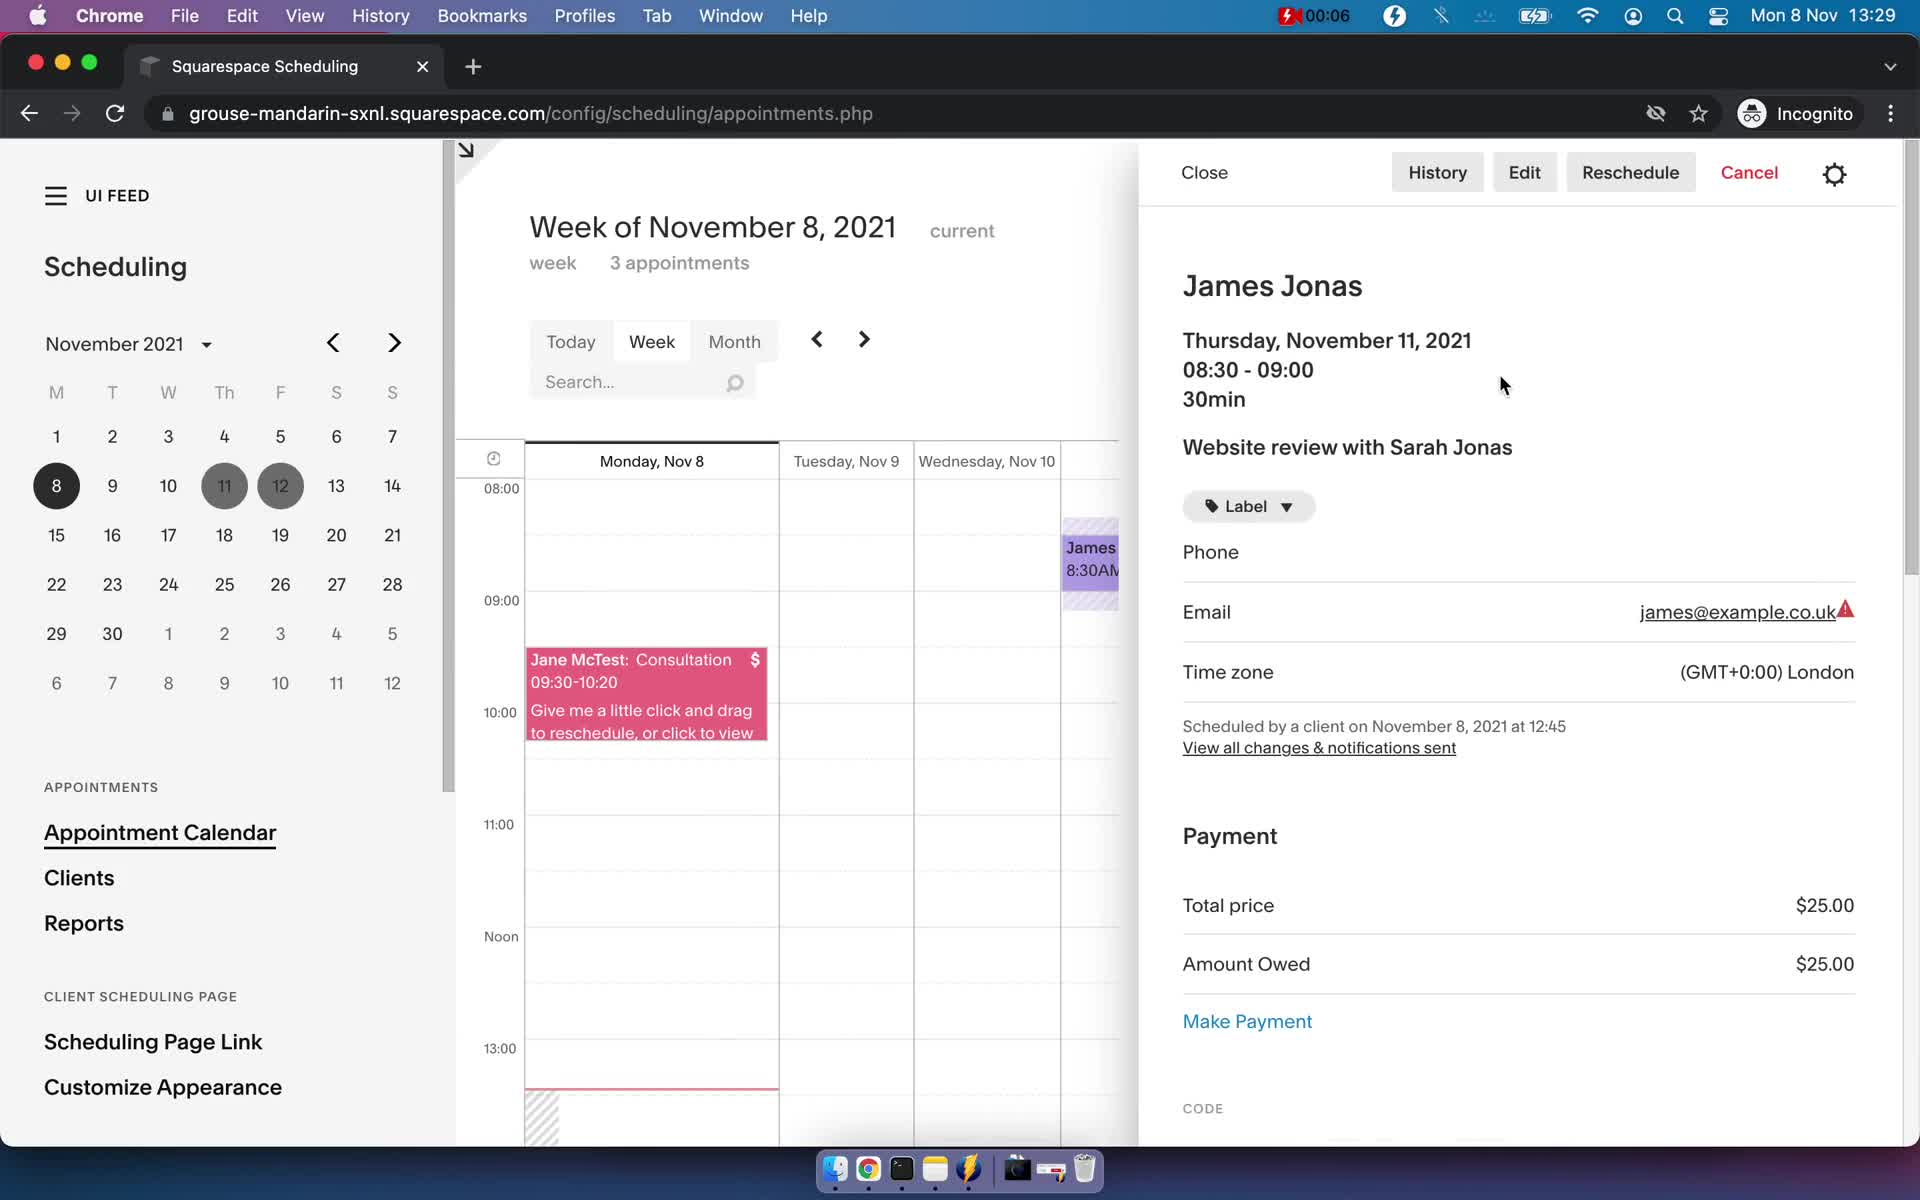Click the settings gear icon top right
Screen dimensions: 1920x1200
[x=1836, y=171]
